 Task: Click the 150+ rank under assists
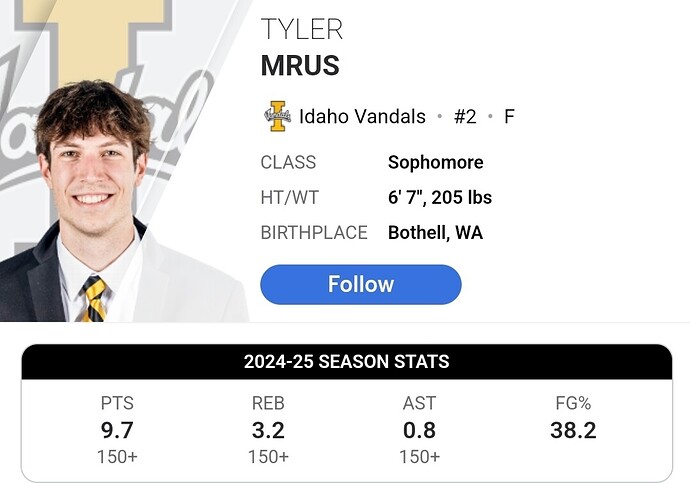(419, 457)
